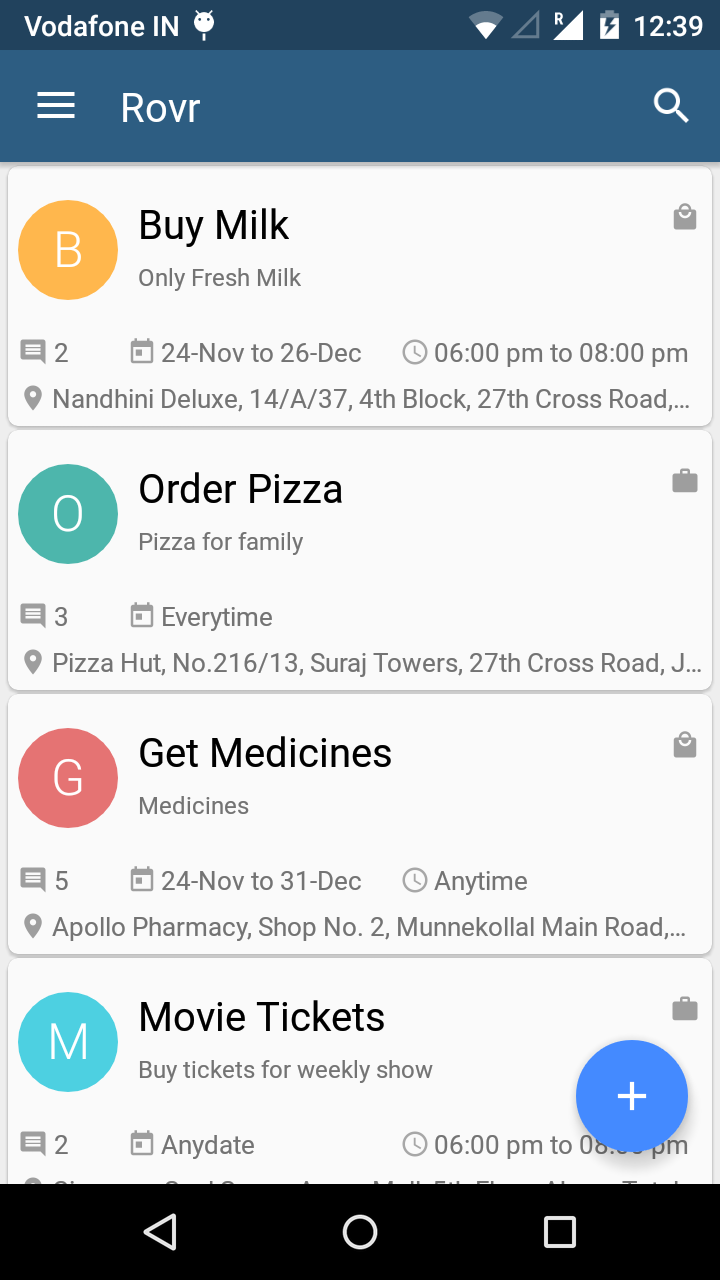Image resolution: width=720 pixels, height=1280 pixels.
Task: Tap the search magnifier icon
Action: pyautogui.click(x=671, y=105)
